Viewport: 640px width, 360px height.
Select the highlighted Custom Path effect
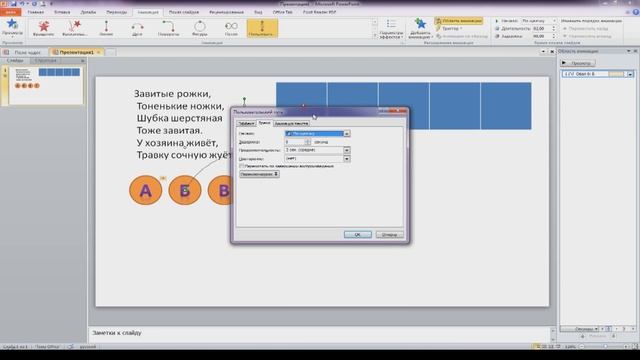click(262, 29)
